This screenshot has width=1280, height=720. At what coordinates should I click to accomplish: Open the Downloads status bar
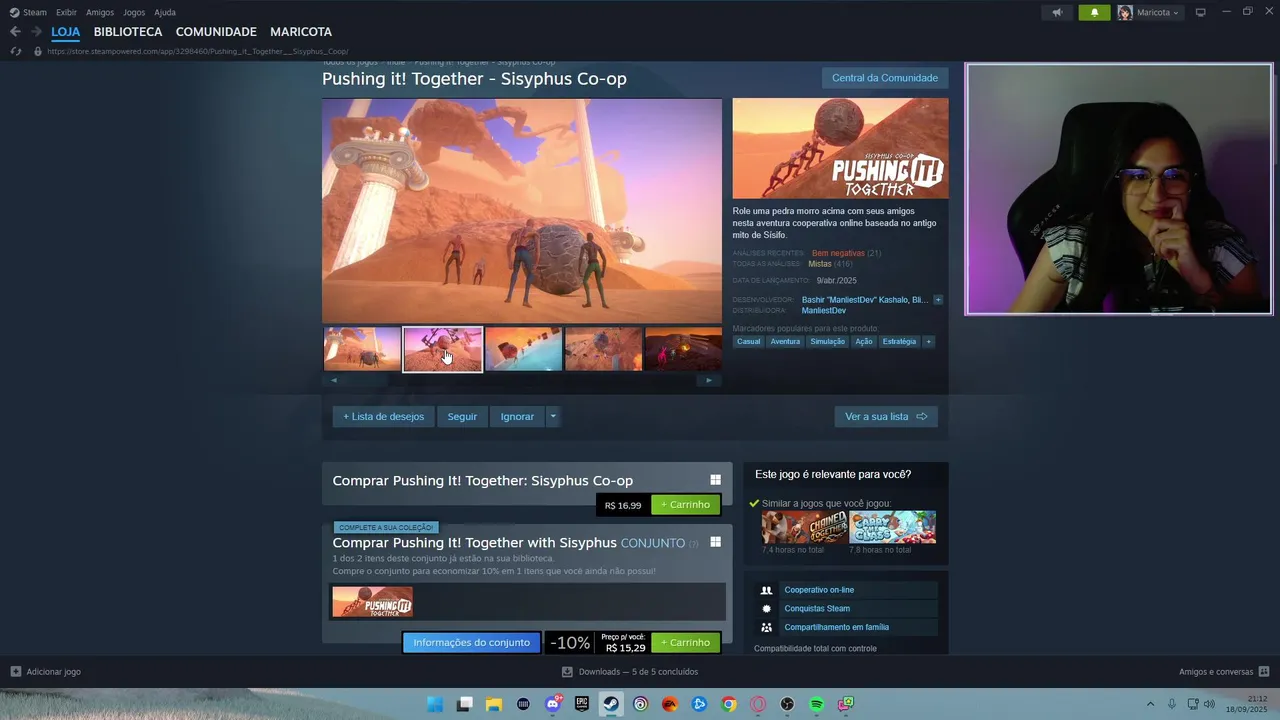630,672
